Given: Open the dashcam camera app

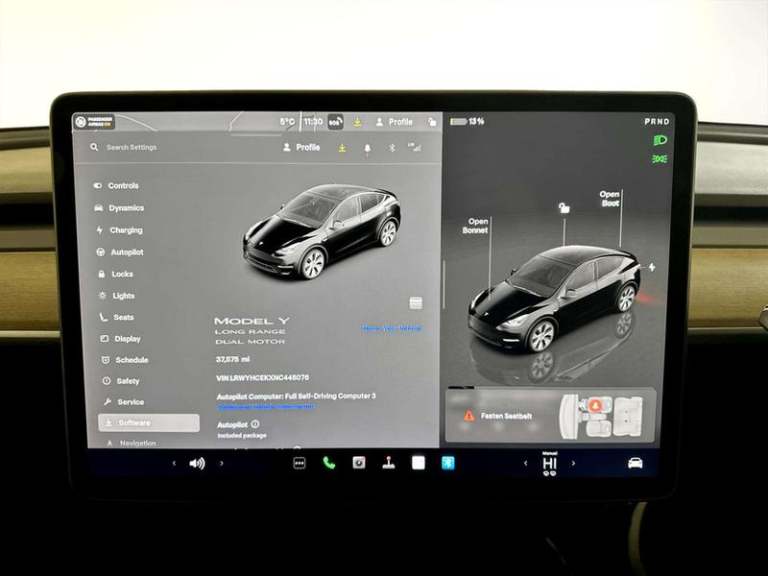Looking at the screenshot, I should pyautogui.click(x=358, y=463).
